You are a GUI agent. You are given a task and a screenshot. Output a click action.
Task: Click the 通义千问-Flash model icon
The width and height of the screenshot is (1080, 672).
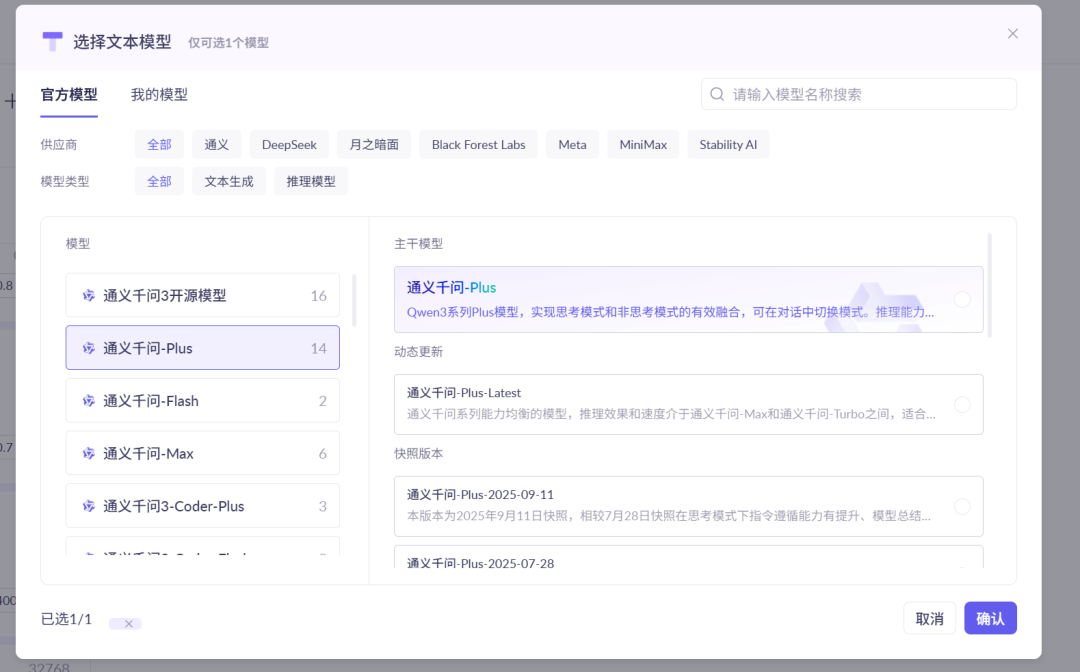pyautogui.click(x=90, y=400)
